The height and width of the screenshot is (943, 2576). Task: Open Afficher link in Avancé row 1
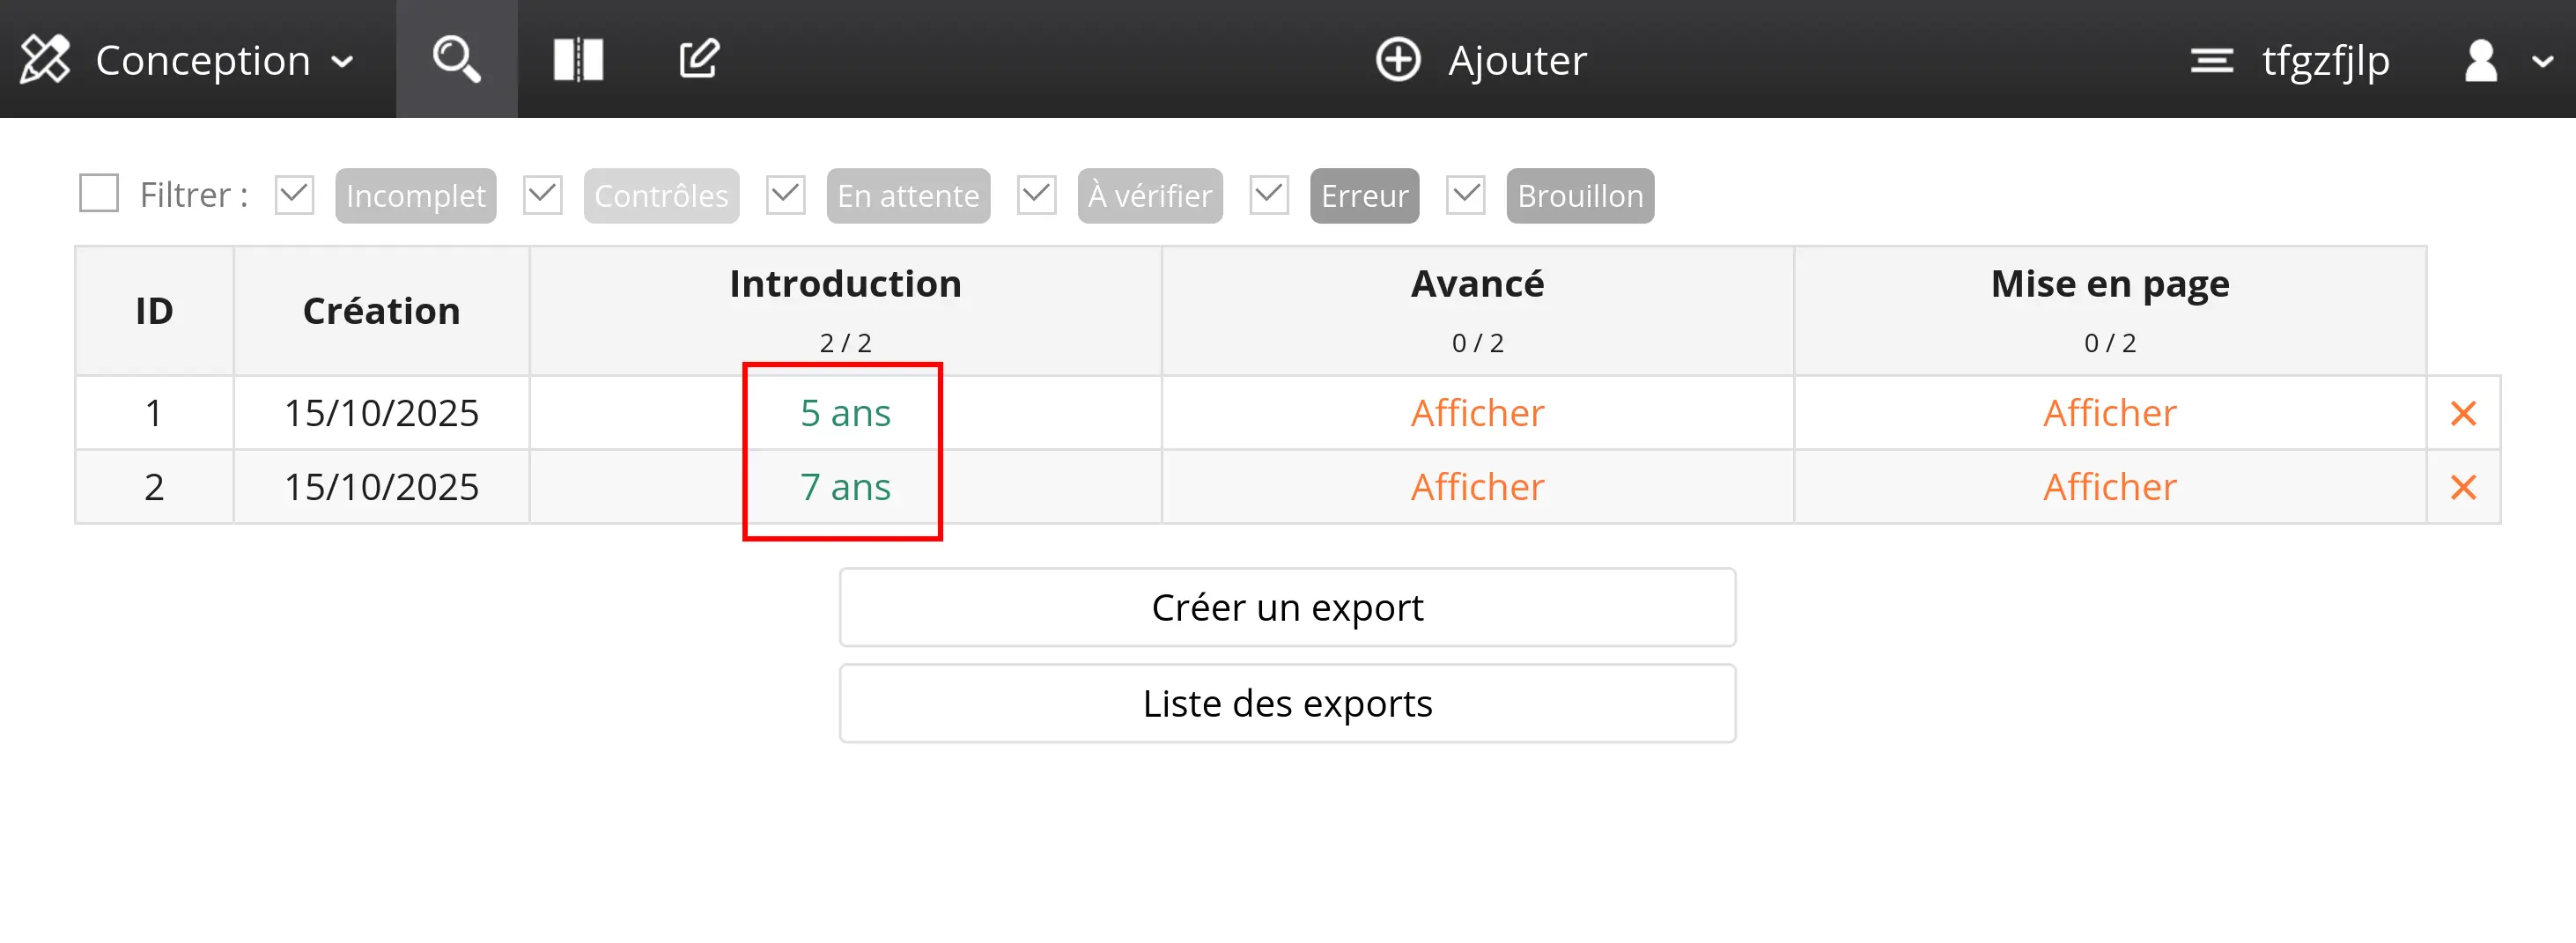pyautogui.click(x=1477, y=413)
